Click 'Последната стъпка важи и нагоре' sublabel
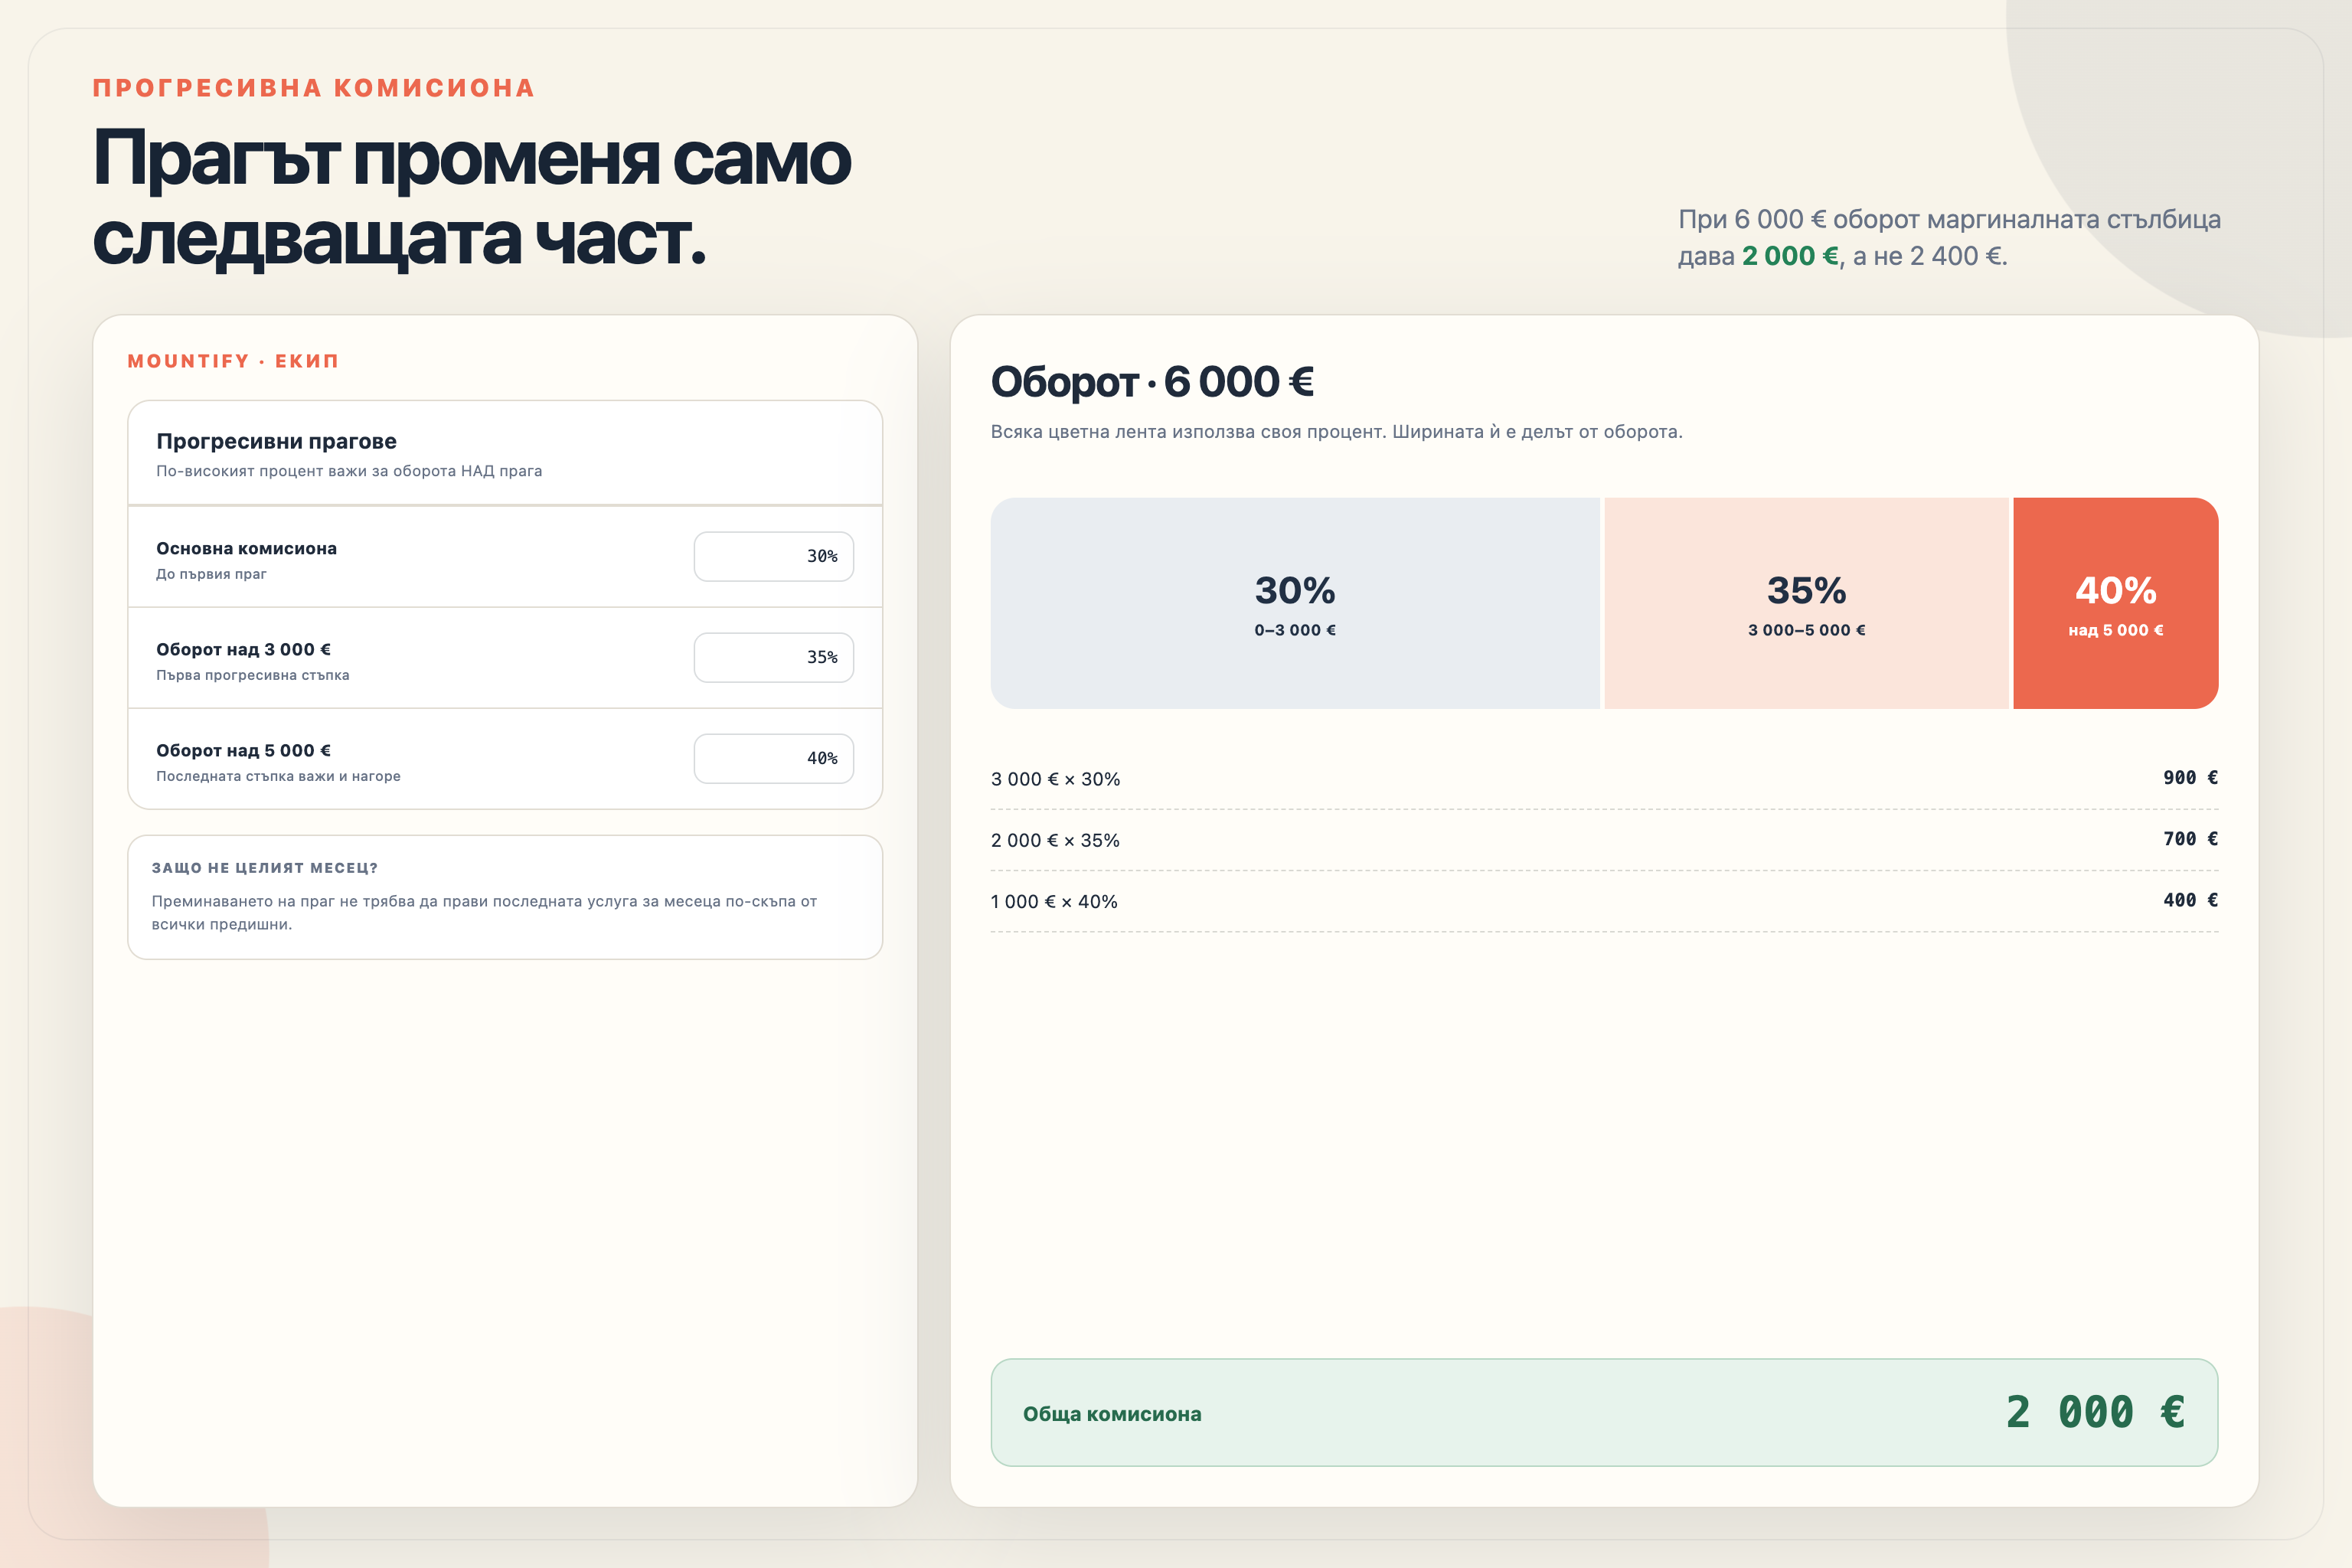The image size is (2352, 1568). 278,776
